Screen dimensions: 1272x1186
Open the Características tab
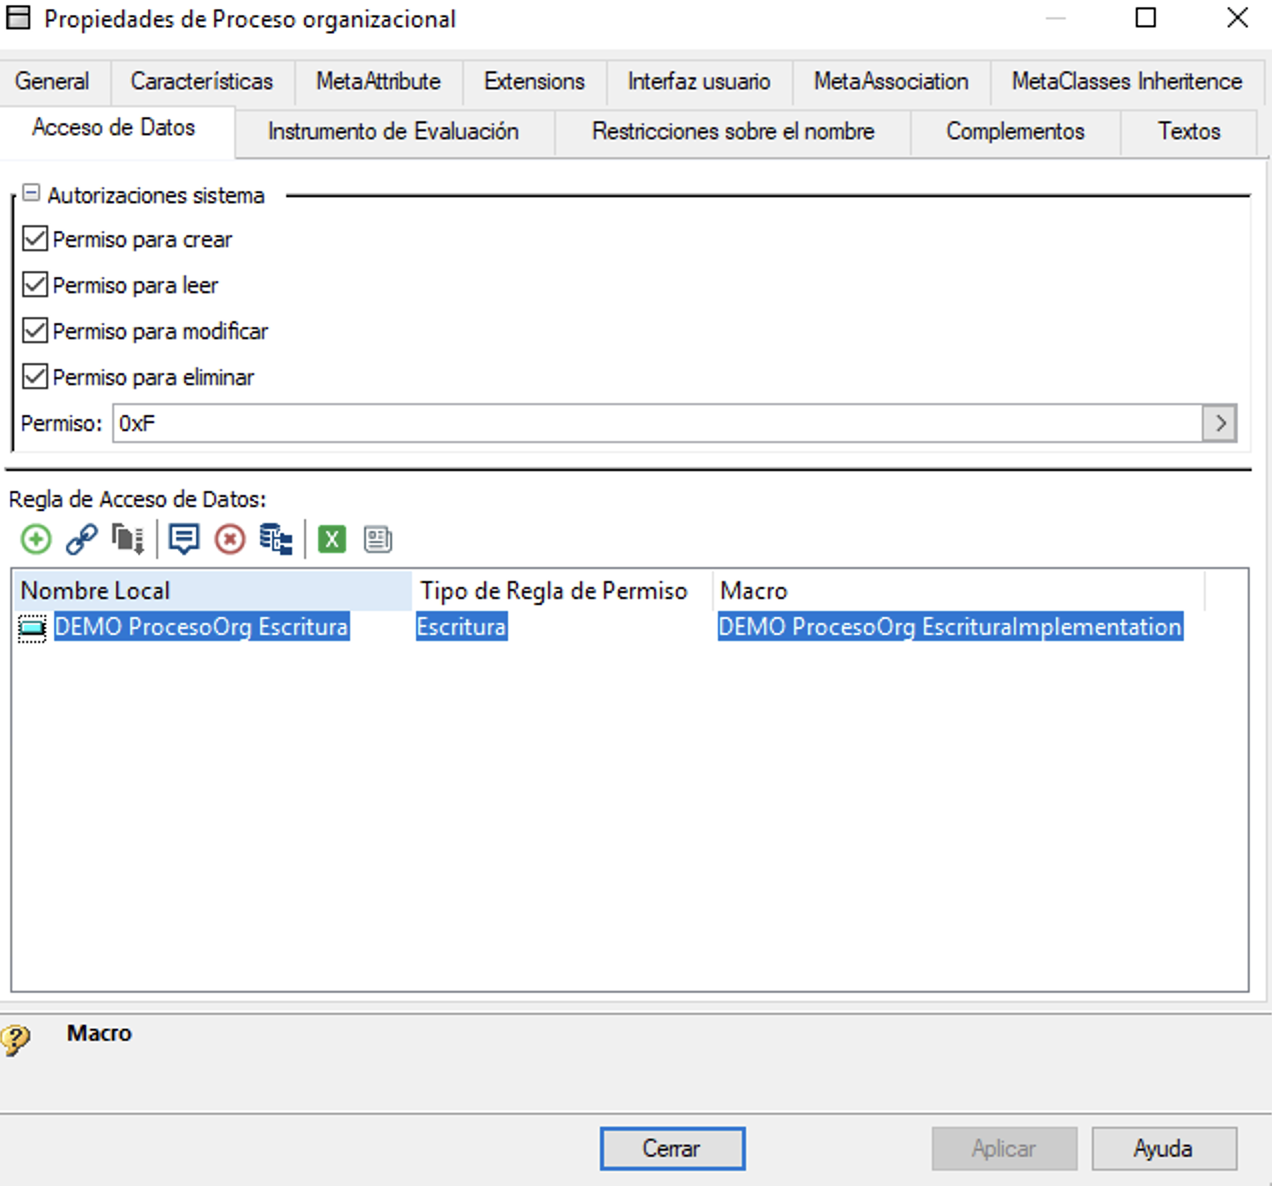202,82
